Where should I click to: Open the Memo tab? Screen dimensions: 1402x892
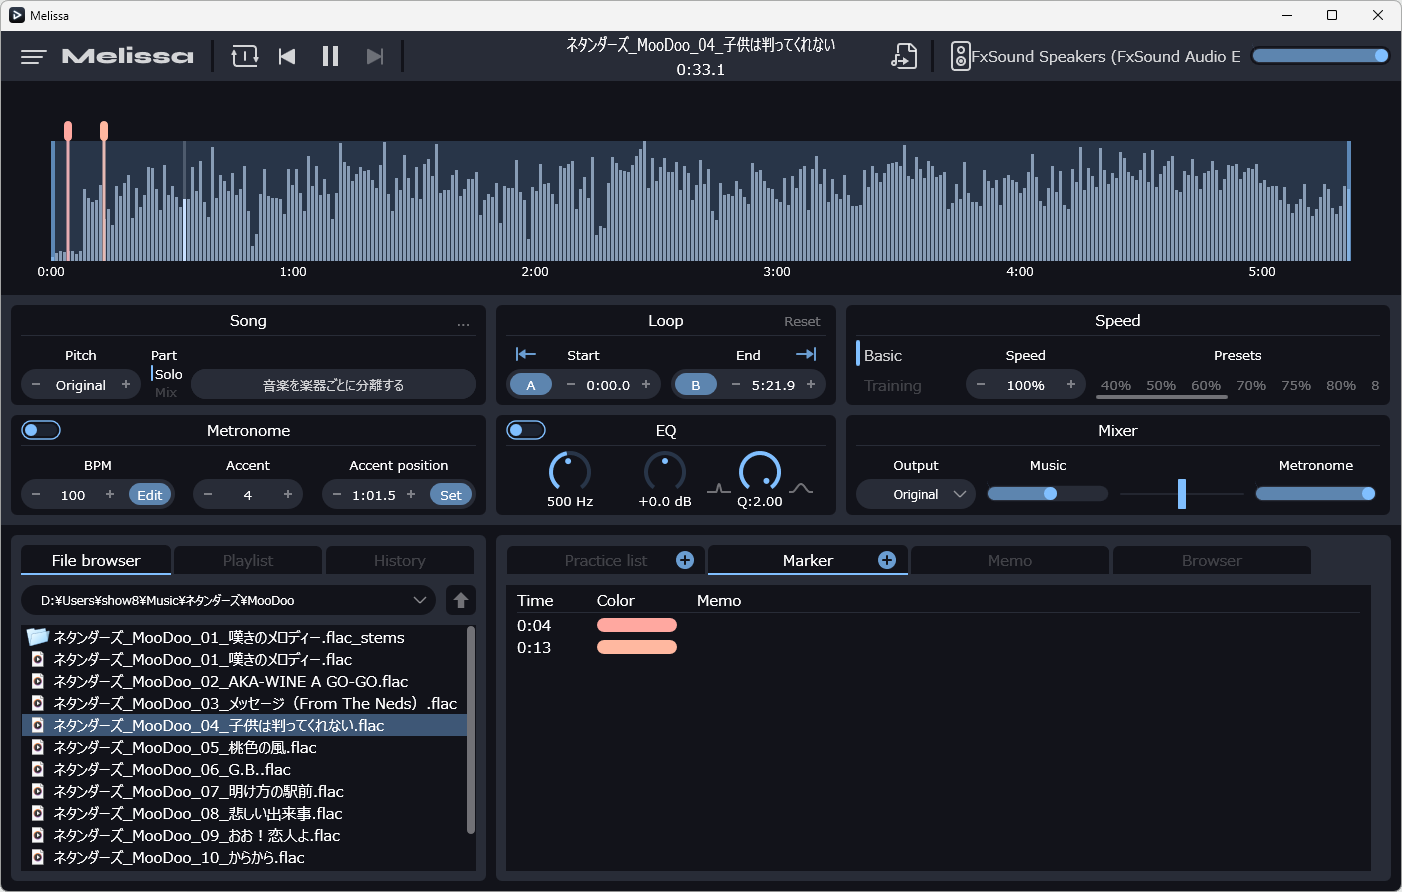pyautogui.click(x=1009, y=561)
